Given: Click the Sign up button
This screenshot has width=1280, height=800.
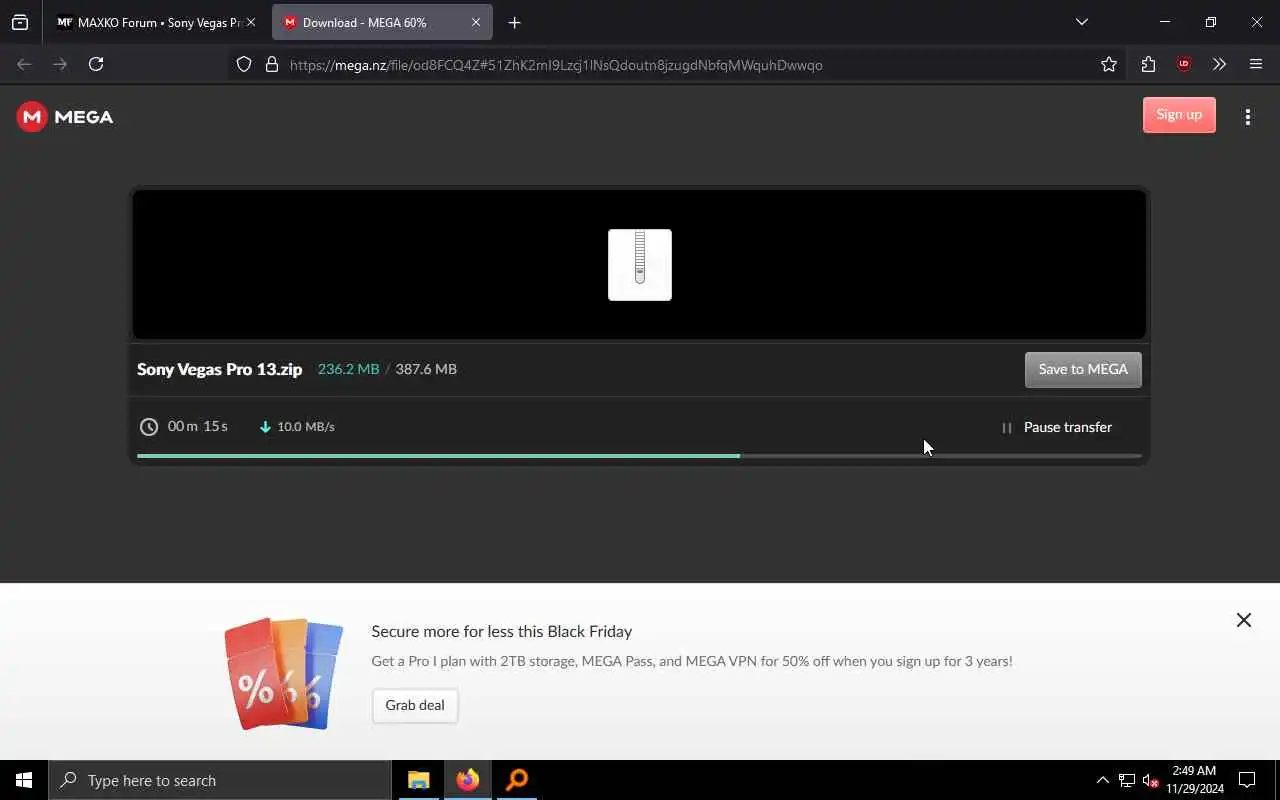Looking at the screenshot, I should pos(1179,115).
